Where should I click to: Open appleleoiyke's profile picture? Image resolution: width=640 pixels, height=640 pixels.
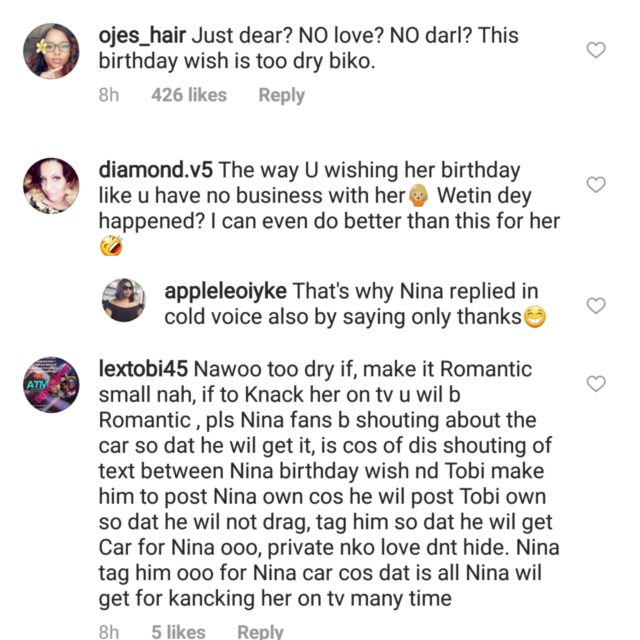(x=125, y=300)
